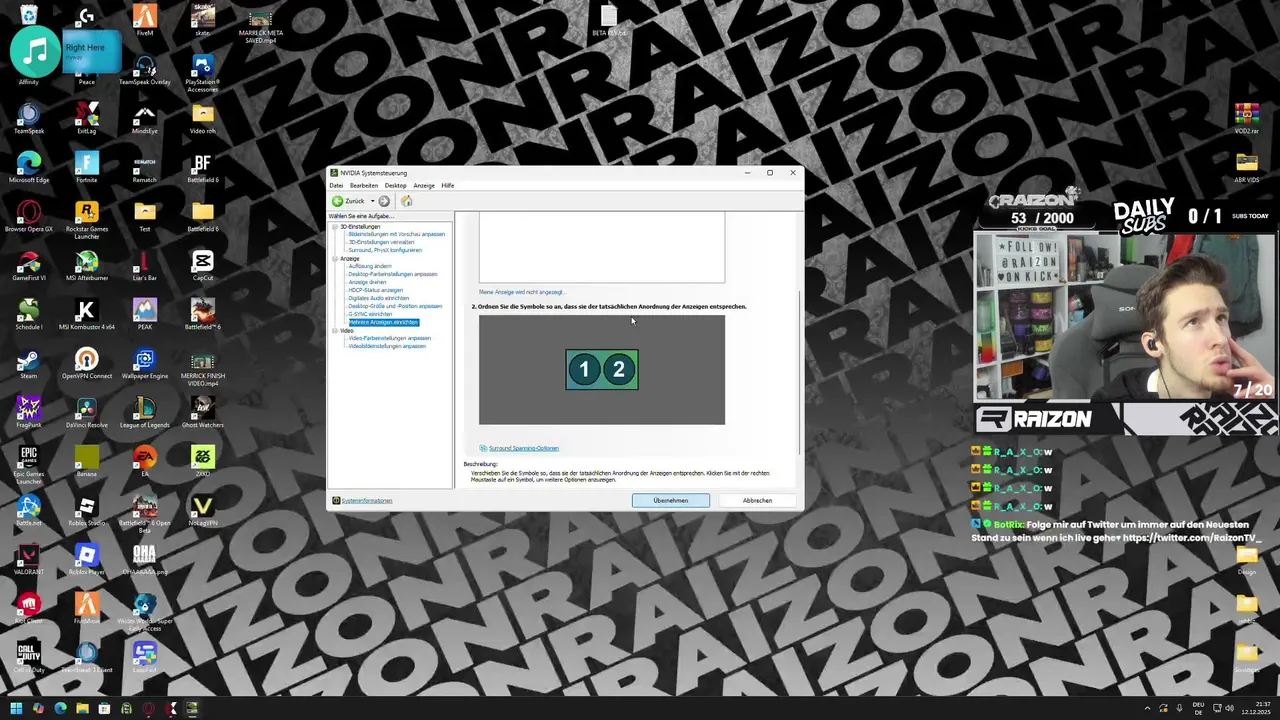Open the Bearbeiten menu
The image size is (1280, 720).
(x=364, y=185)
